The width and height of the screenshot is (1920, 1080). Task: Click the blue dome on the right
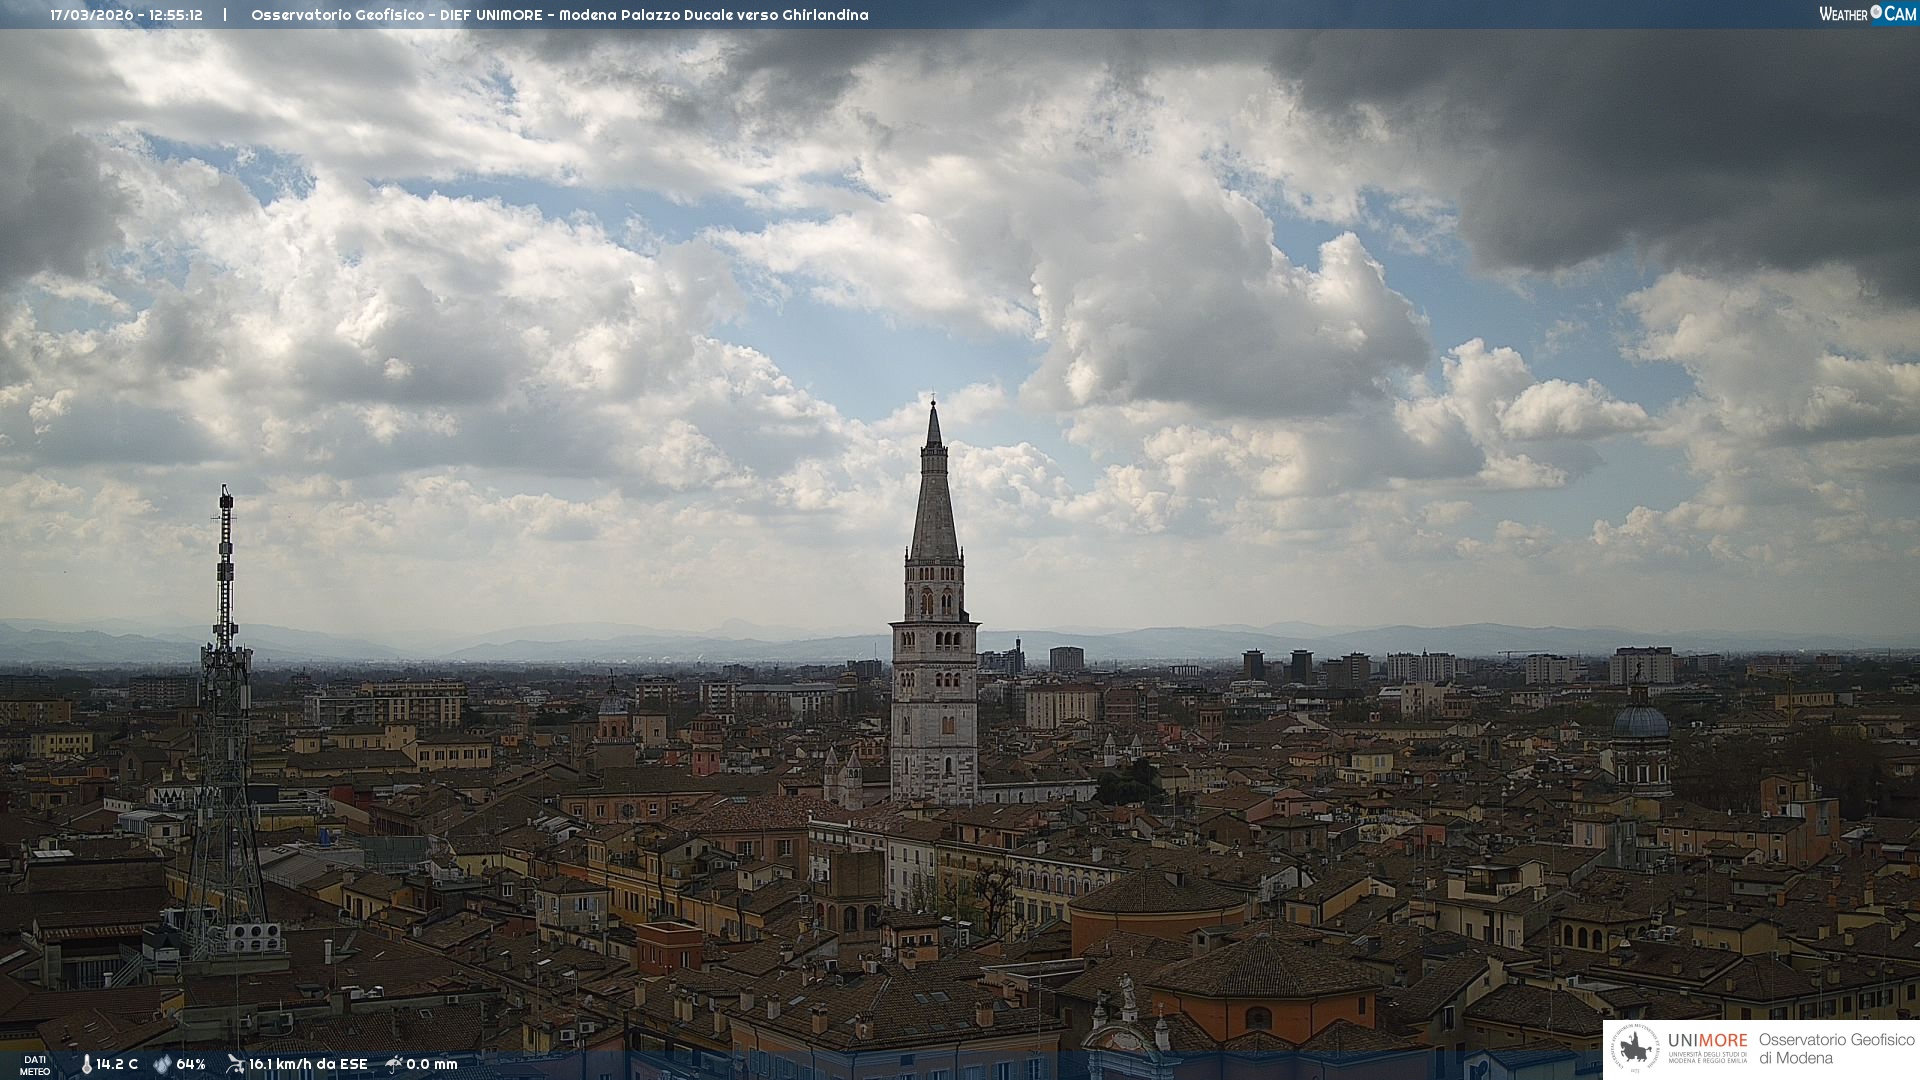(x=1641, y=722)
